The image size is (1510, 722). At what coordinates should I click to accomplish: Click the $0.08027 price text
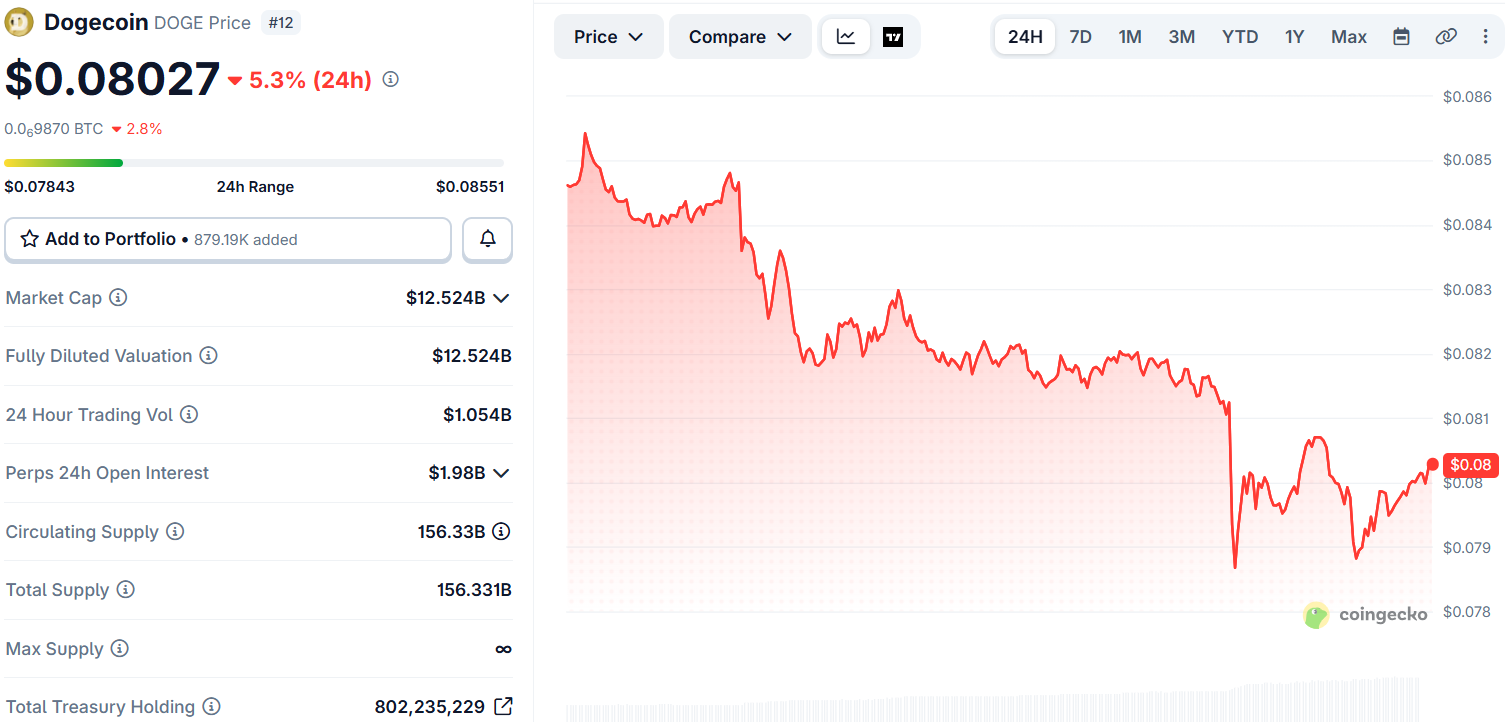(112, 79)
